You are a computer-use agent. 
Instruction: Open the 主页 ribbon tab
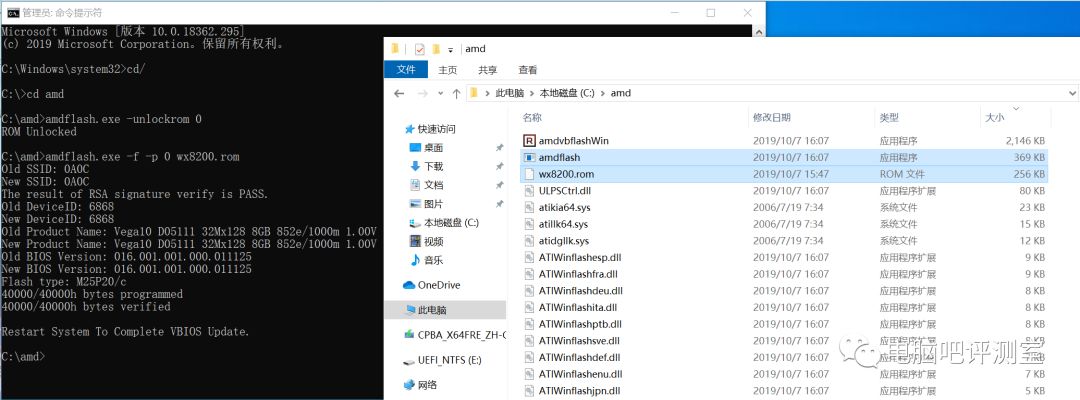pyautogui.click(x=448, y=70)
